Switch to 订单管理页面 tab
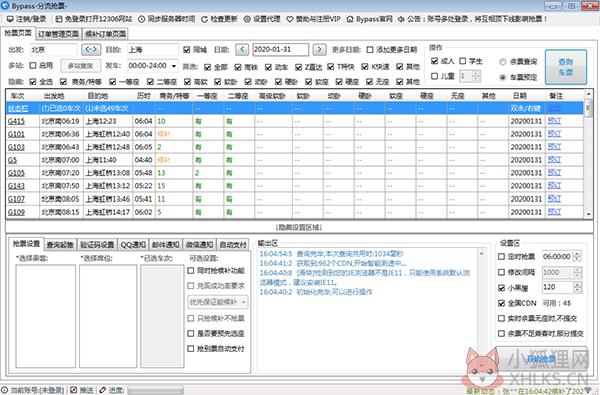600x395 pixels. (x=59, y=34)
